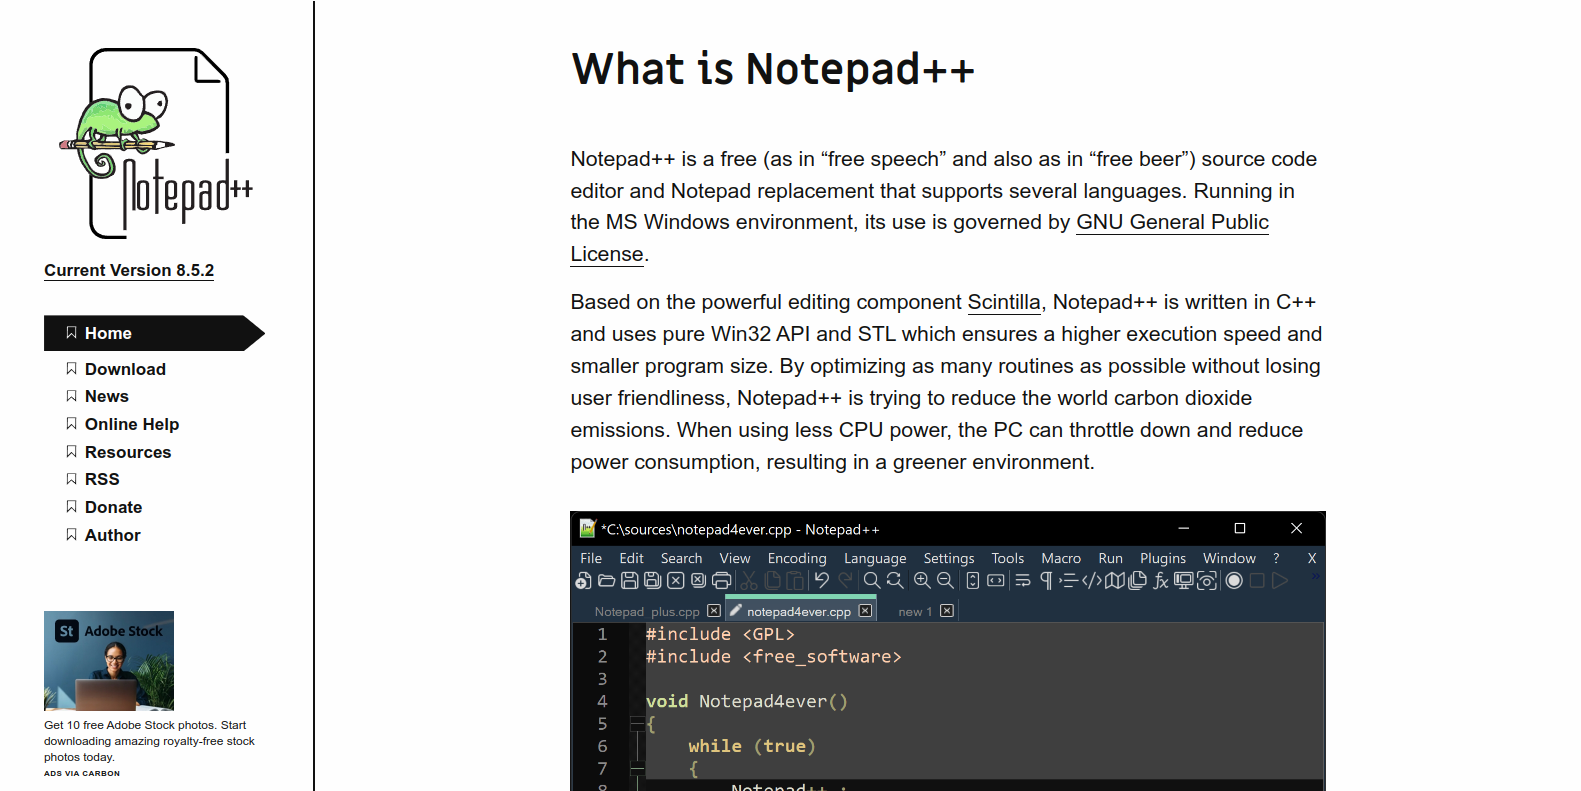Click the Zoom Out icon
The image size is (1581, 791).
[x=945, y=580]
